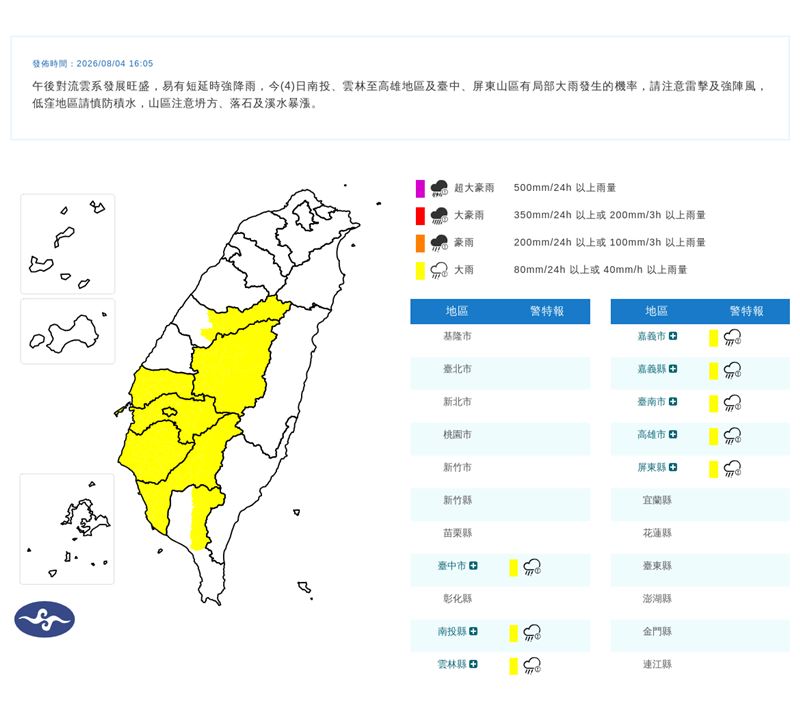Viewport: 800px width, 711px height.
Task: Open the 高雄市 region link
Action: (x=652, y=435)
